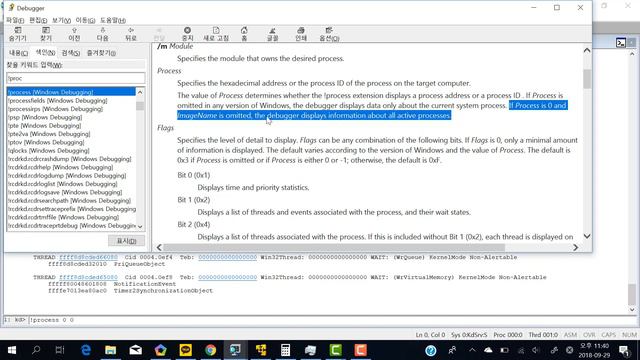
Task: Click help content horizontal scroll right arrow
Action: pyautogui.click(x=576, y=247)
